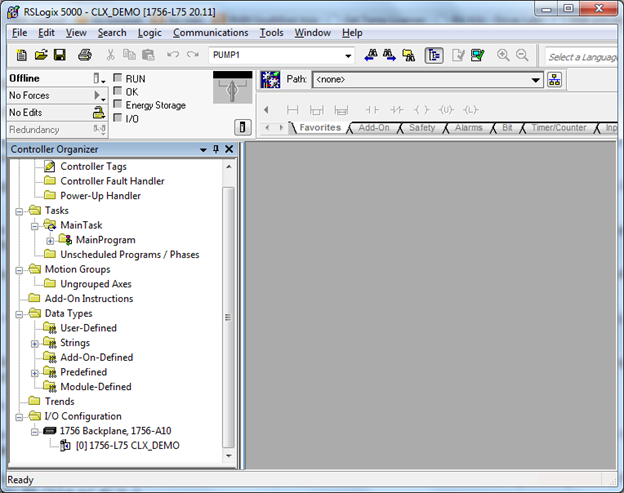Click the No Edits status button
The width and height of the screenshot is (624, 493).
[50, 112]
